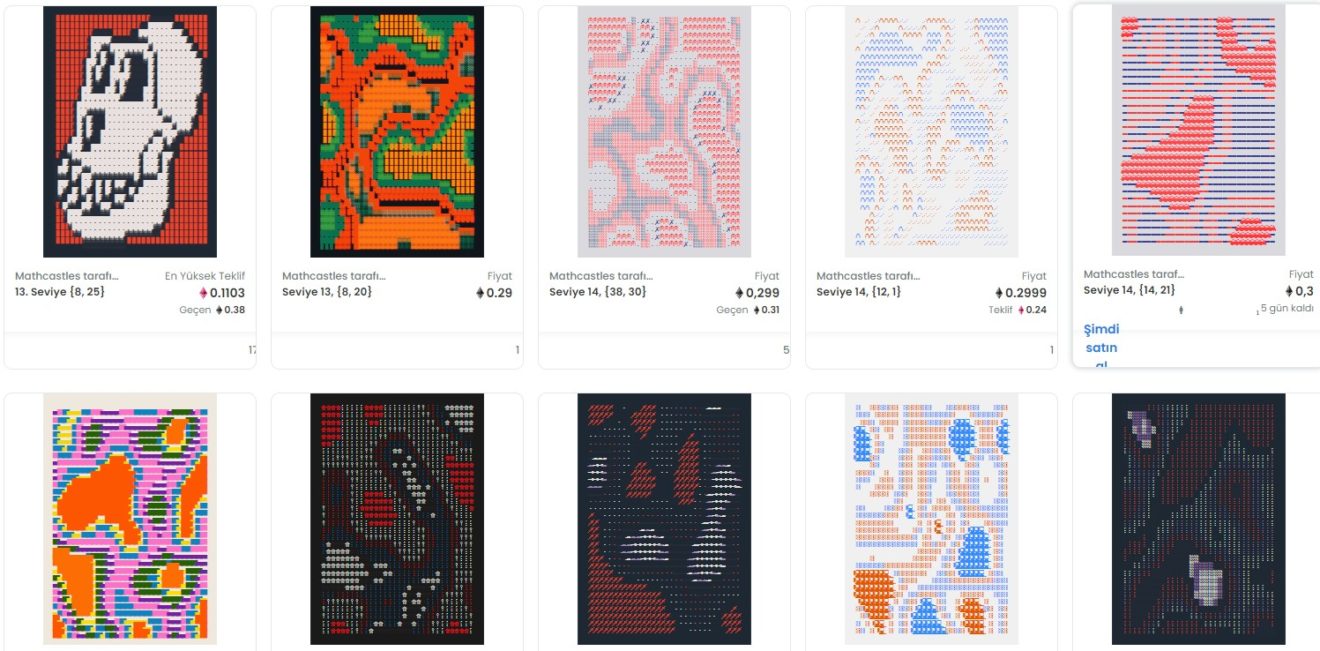Open the orange and green castle artwork
This screenshot has width=1320, height=651.
point(397,132)
